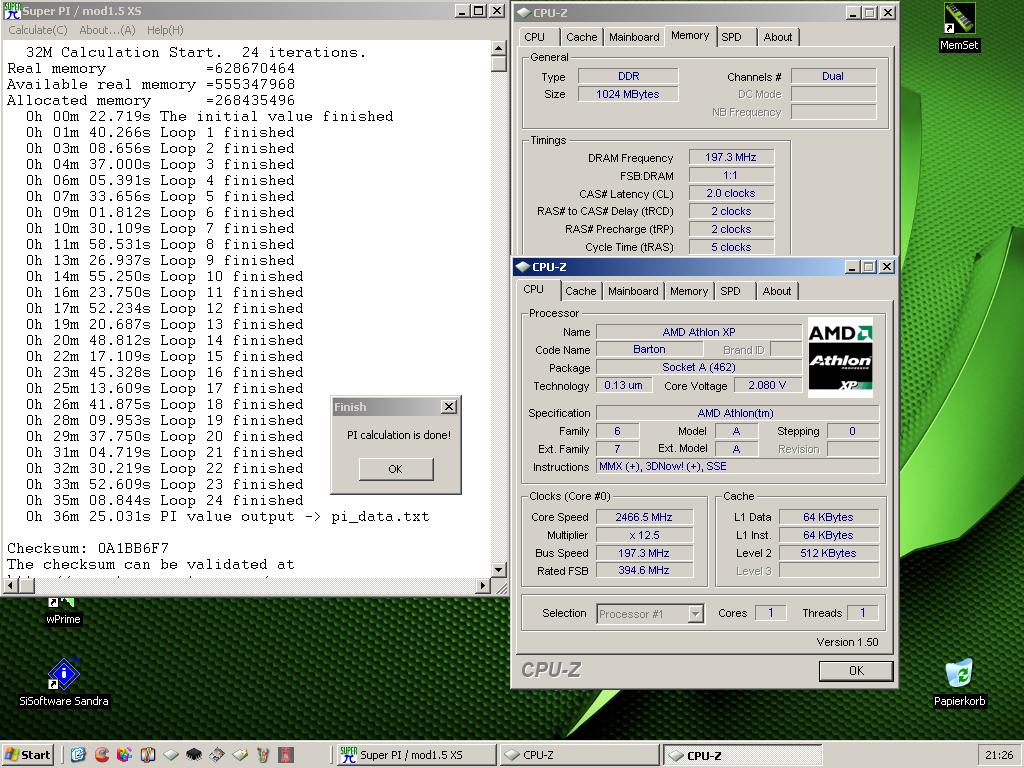Click the Level 2 cache value 512 KBytes
1024x768 pixels.
(x=828, y=553)
